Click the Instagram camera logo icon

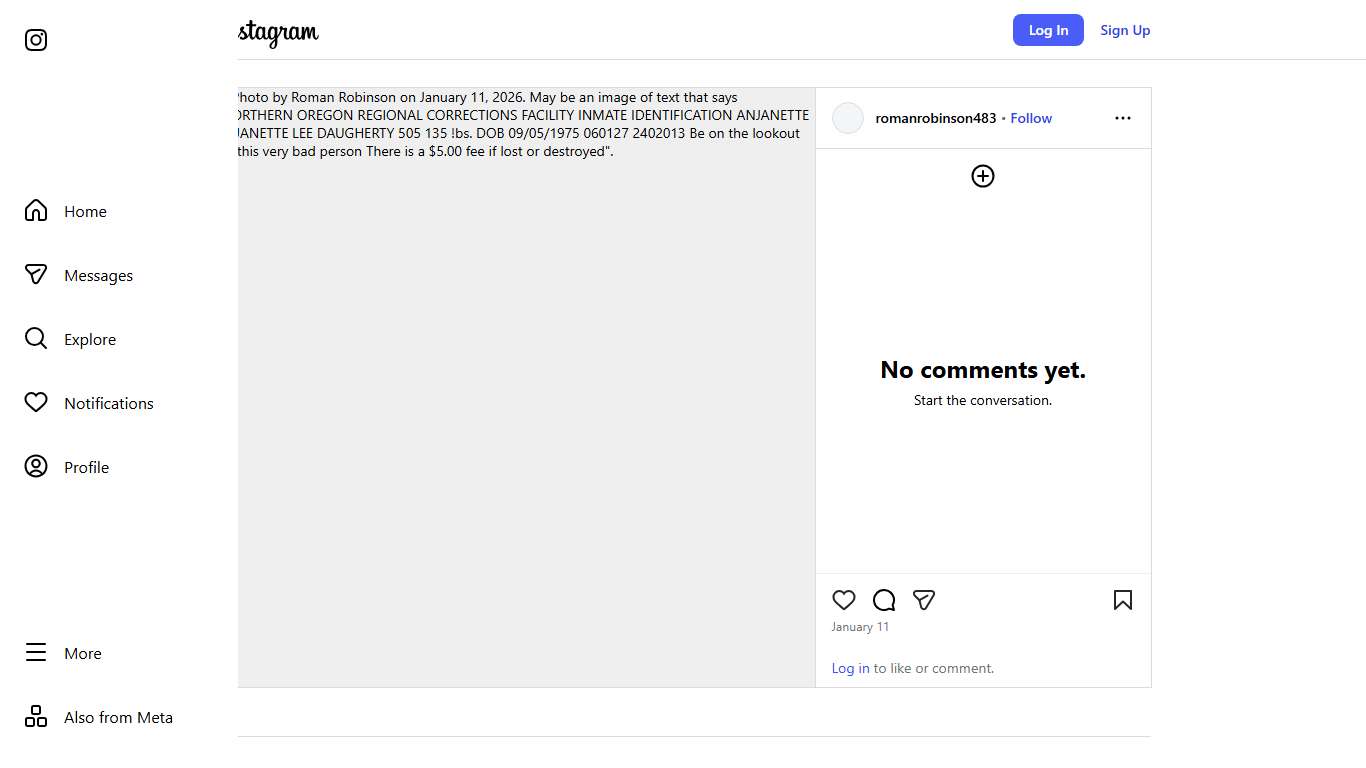point(36,40)
